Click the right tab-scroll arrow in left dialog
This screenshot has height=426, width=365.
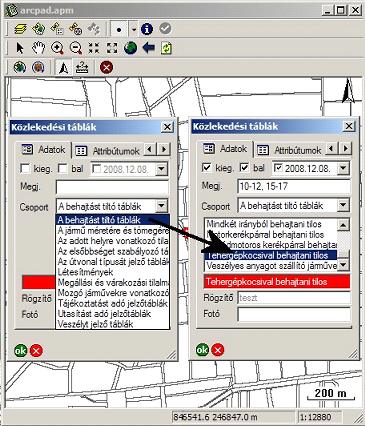point(164,149)
